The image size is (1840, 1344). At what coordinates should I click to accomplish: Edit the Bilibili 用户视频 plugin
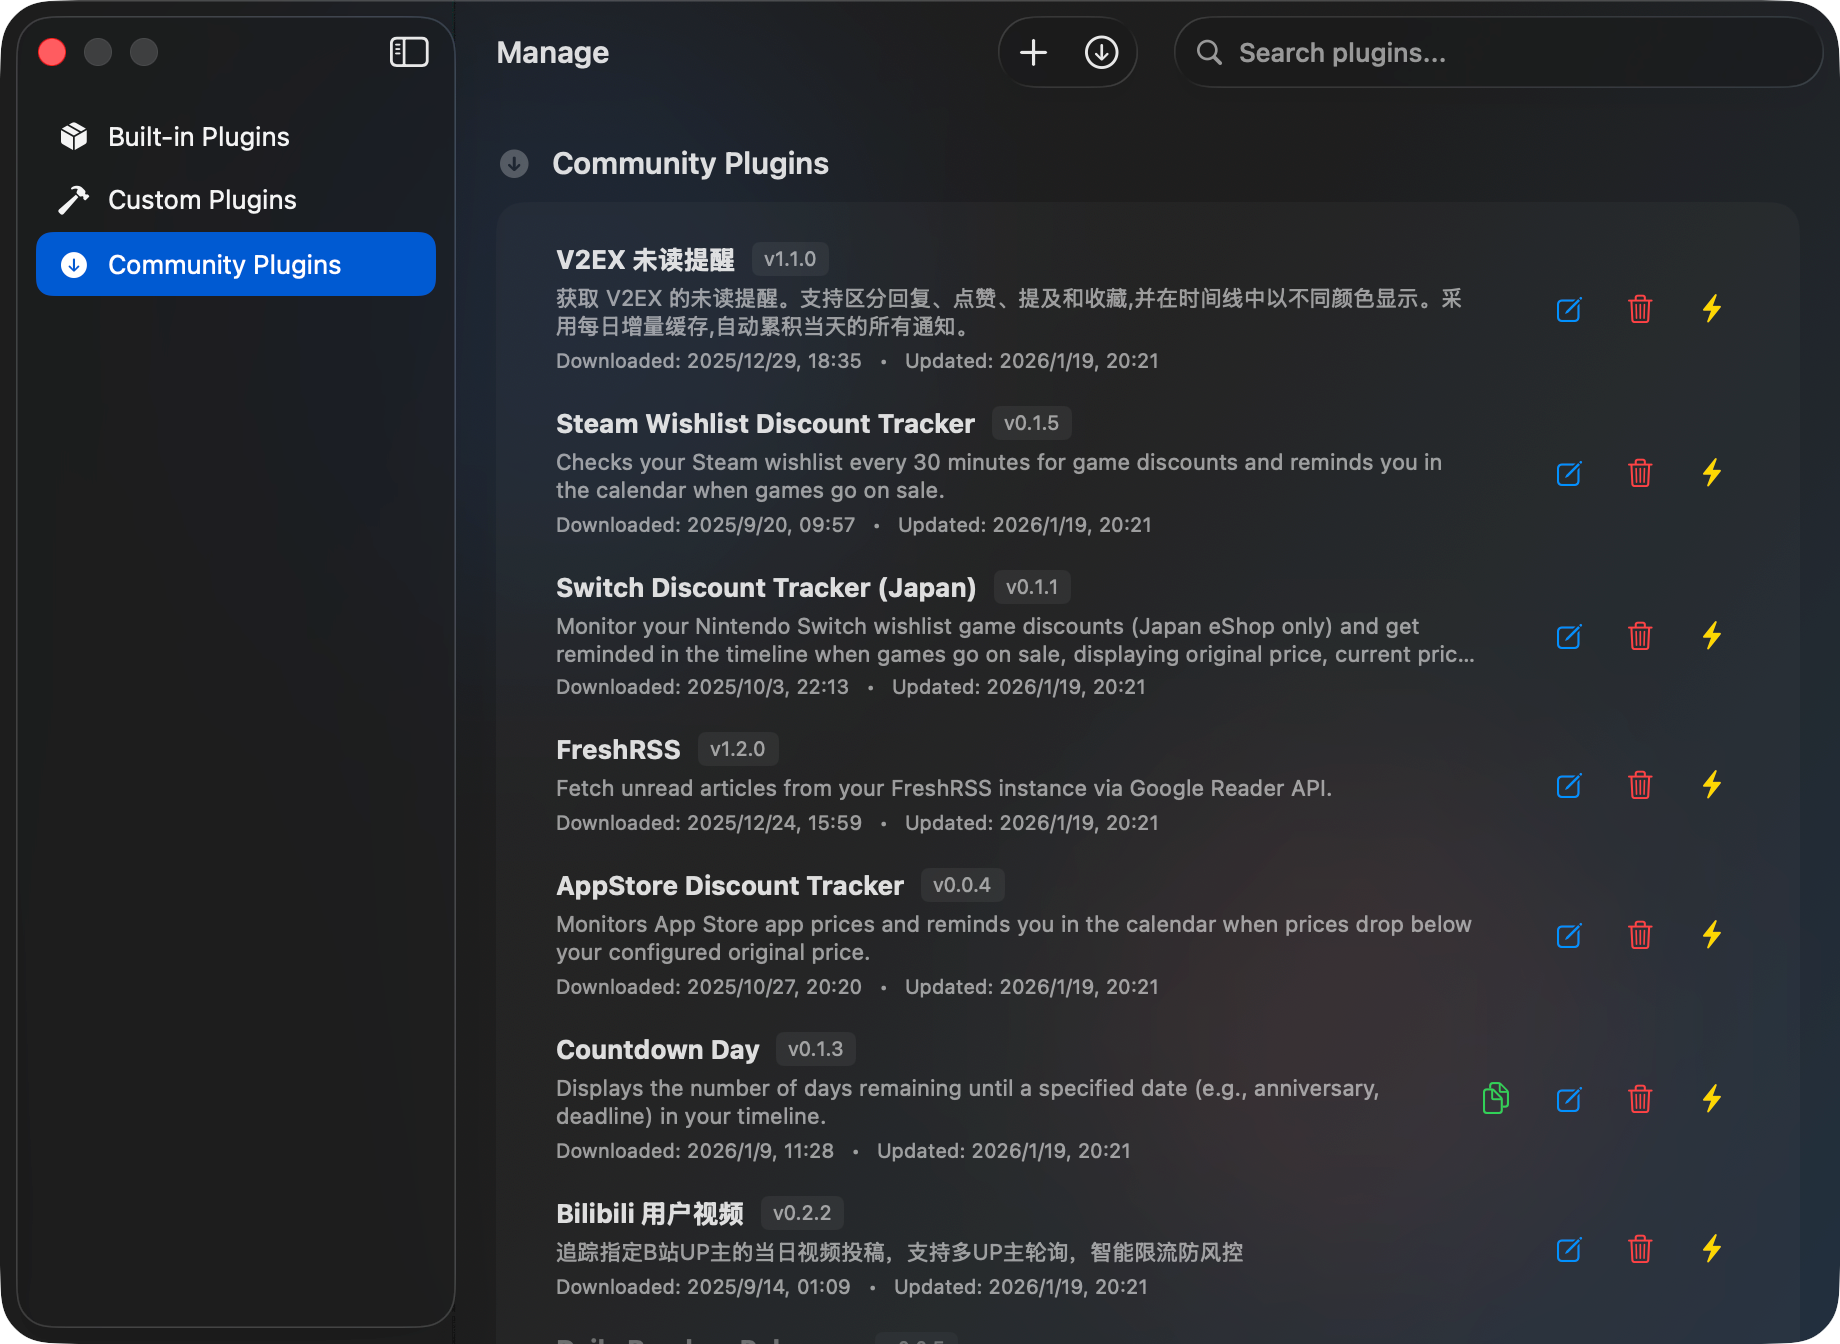pos(1569,1249)
